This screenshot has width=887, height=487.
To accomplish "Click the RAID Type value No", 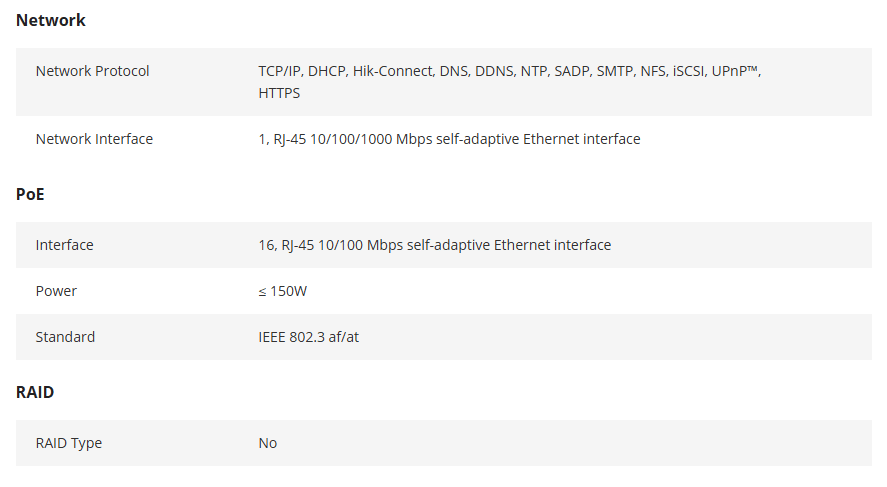I will coord(268,443).
